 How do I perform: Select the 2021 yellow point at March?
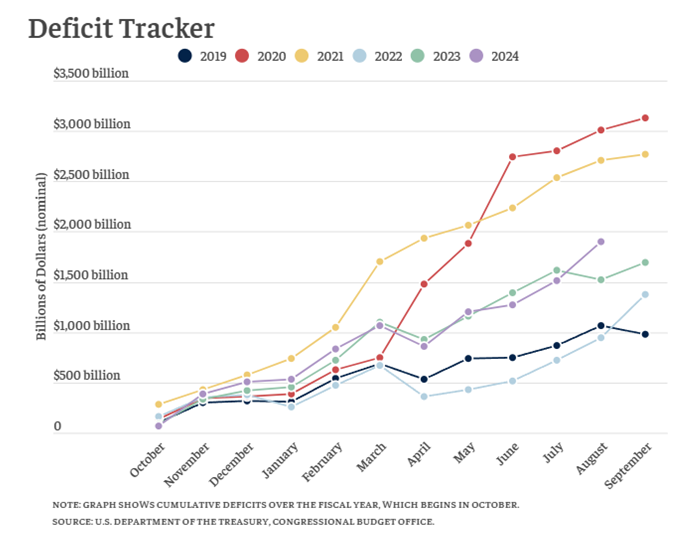[380, 262]
